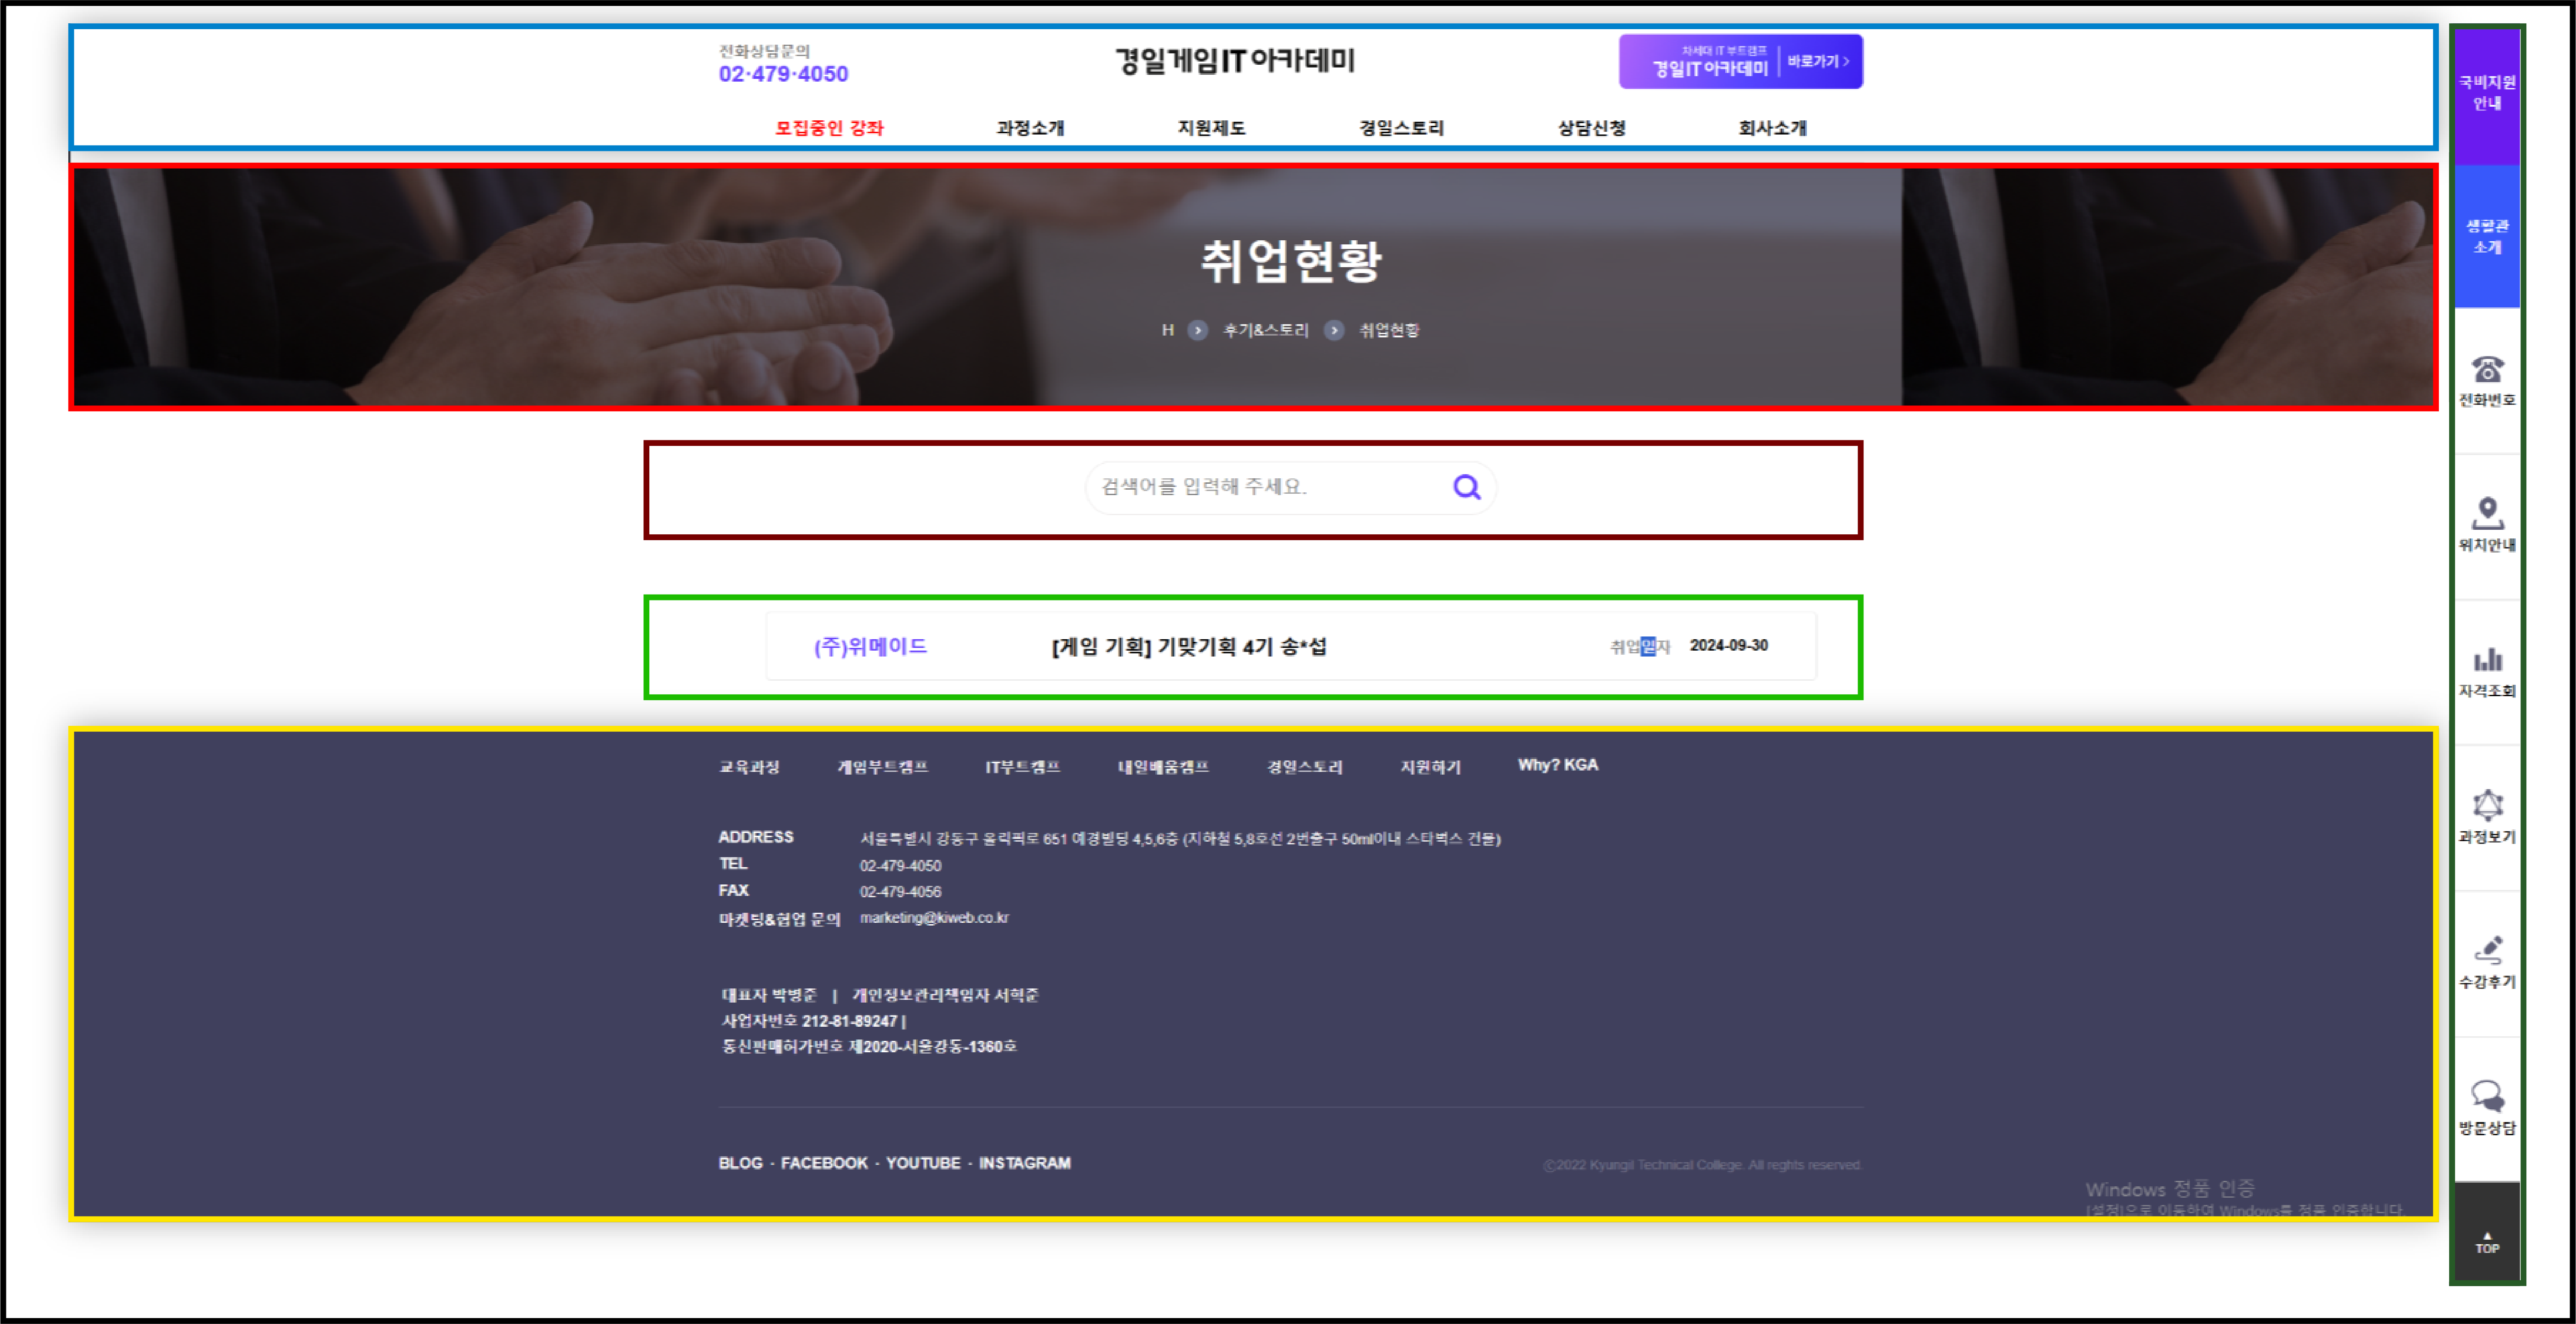Click the phone number 02-479-4050 in header
The height and width of the screenshot is (1324, 2576).
tap(783, 74)
